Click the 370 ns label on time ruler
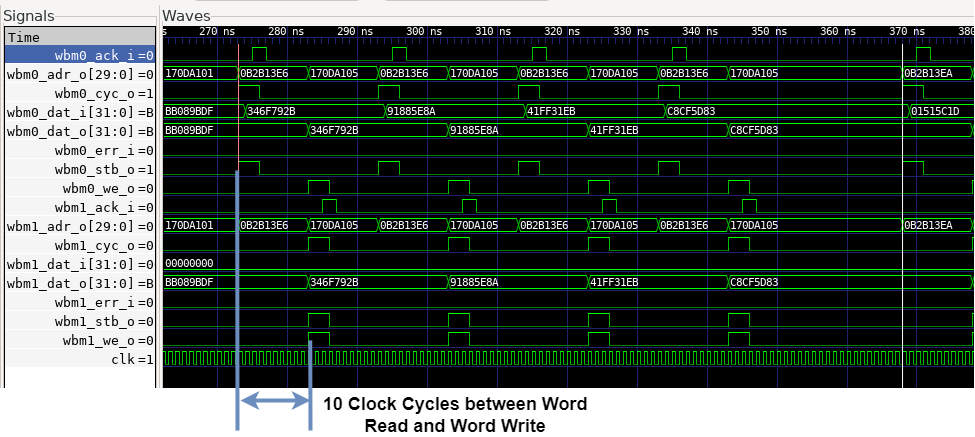The height and width of the screenshot is (437, 975). (x=907, y=31)
